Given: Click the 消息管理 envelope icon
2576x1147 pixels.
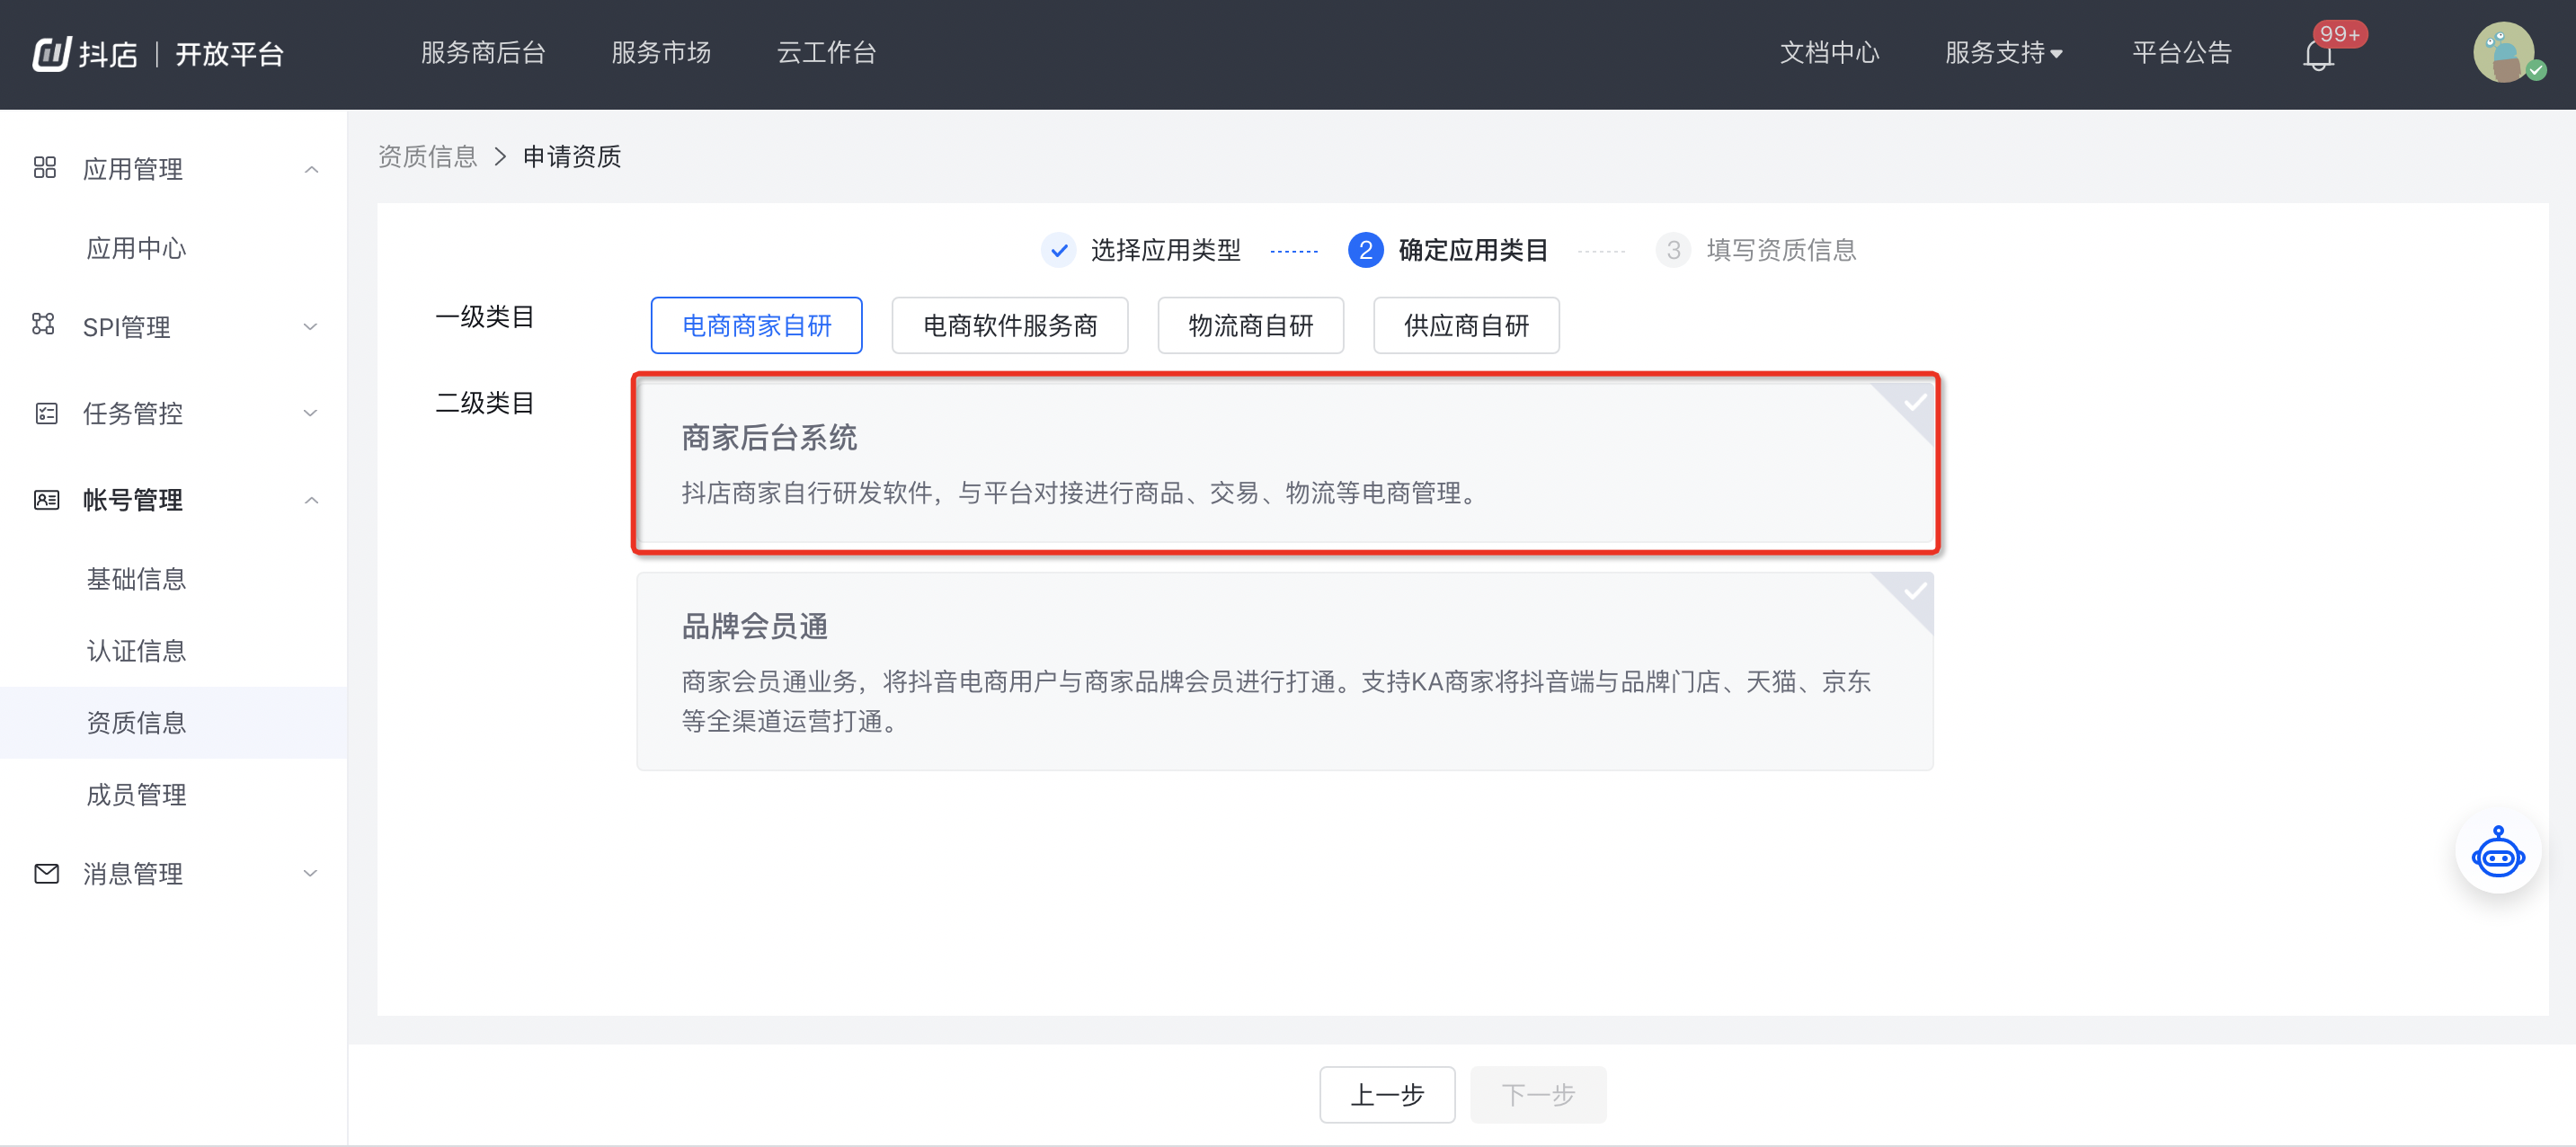Looking at the screenshot, I should 46,873.
